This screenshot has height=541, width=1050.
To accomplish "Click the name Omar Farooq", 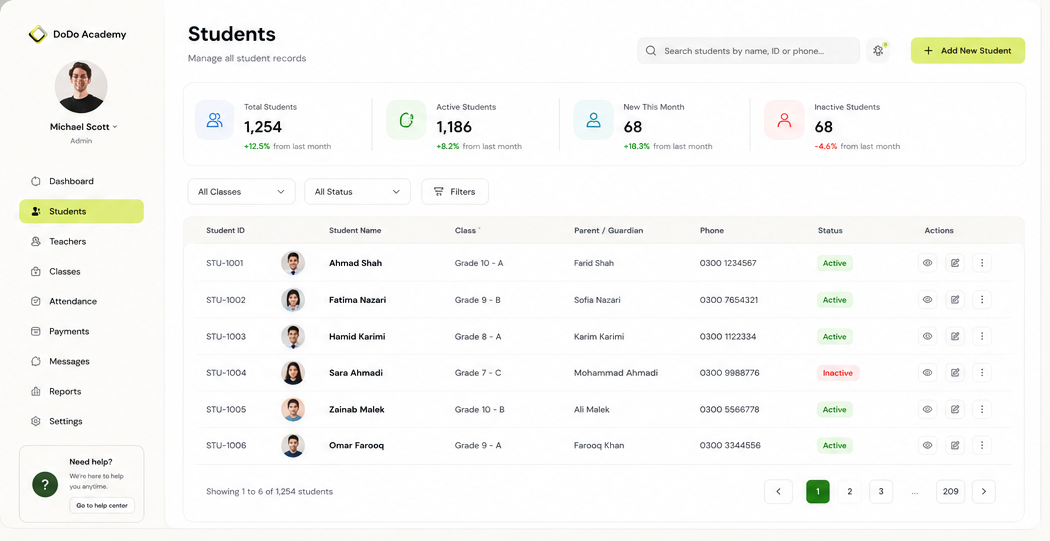I will 356,446.
